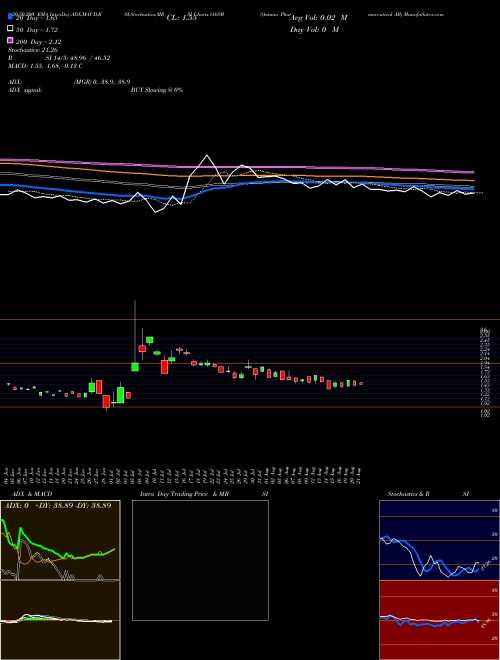Click the 'MACD: 1.55, 1.68, -0.13 C' reading
This screenshot has height=660, width=500.
point(45,66)
